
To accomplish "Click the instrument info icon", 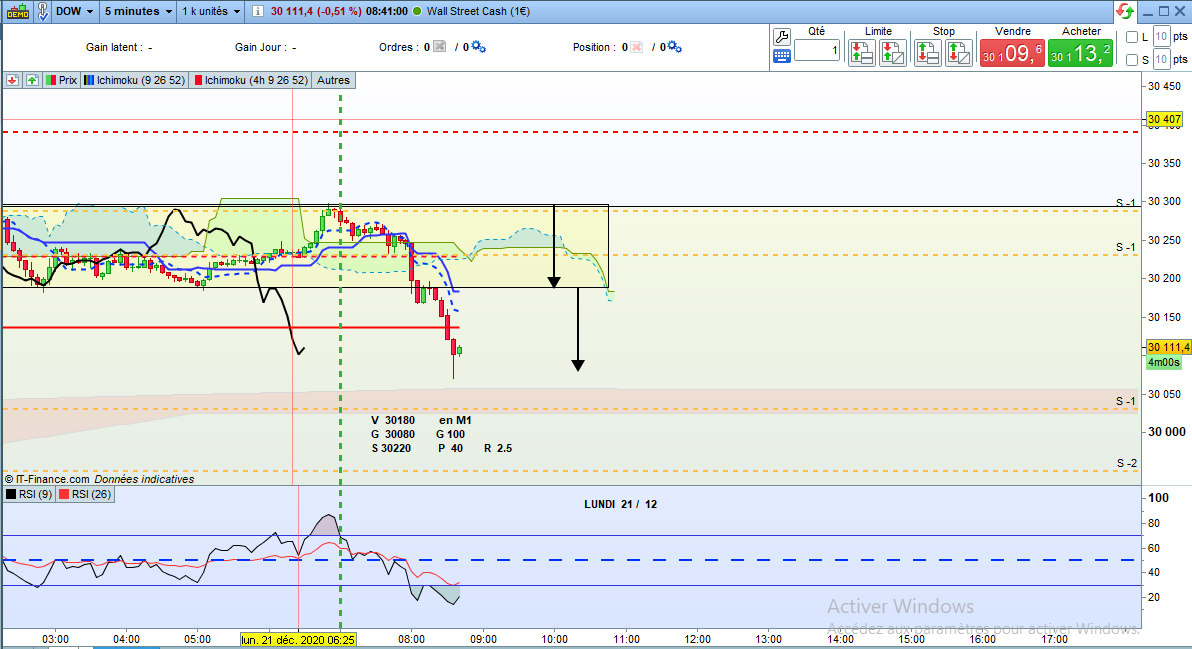I will tap(258, 11).
